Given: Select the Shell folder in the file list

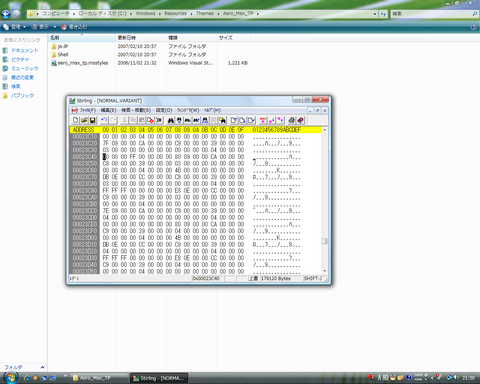Looking at the screenshot, I should click(x=60, y=55).
